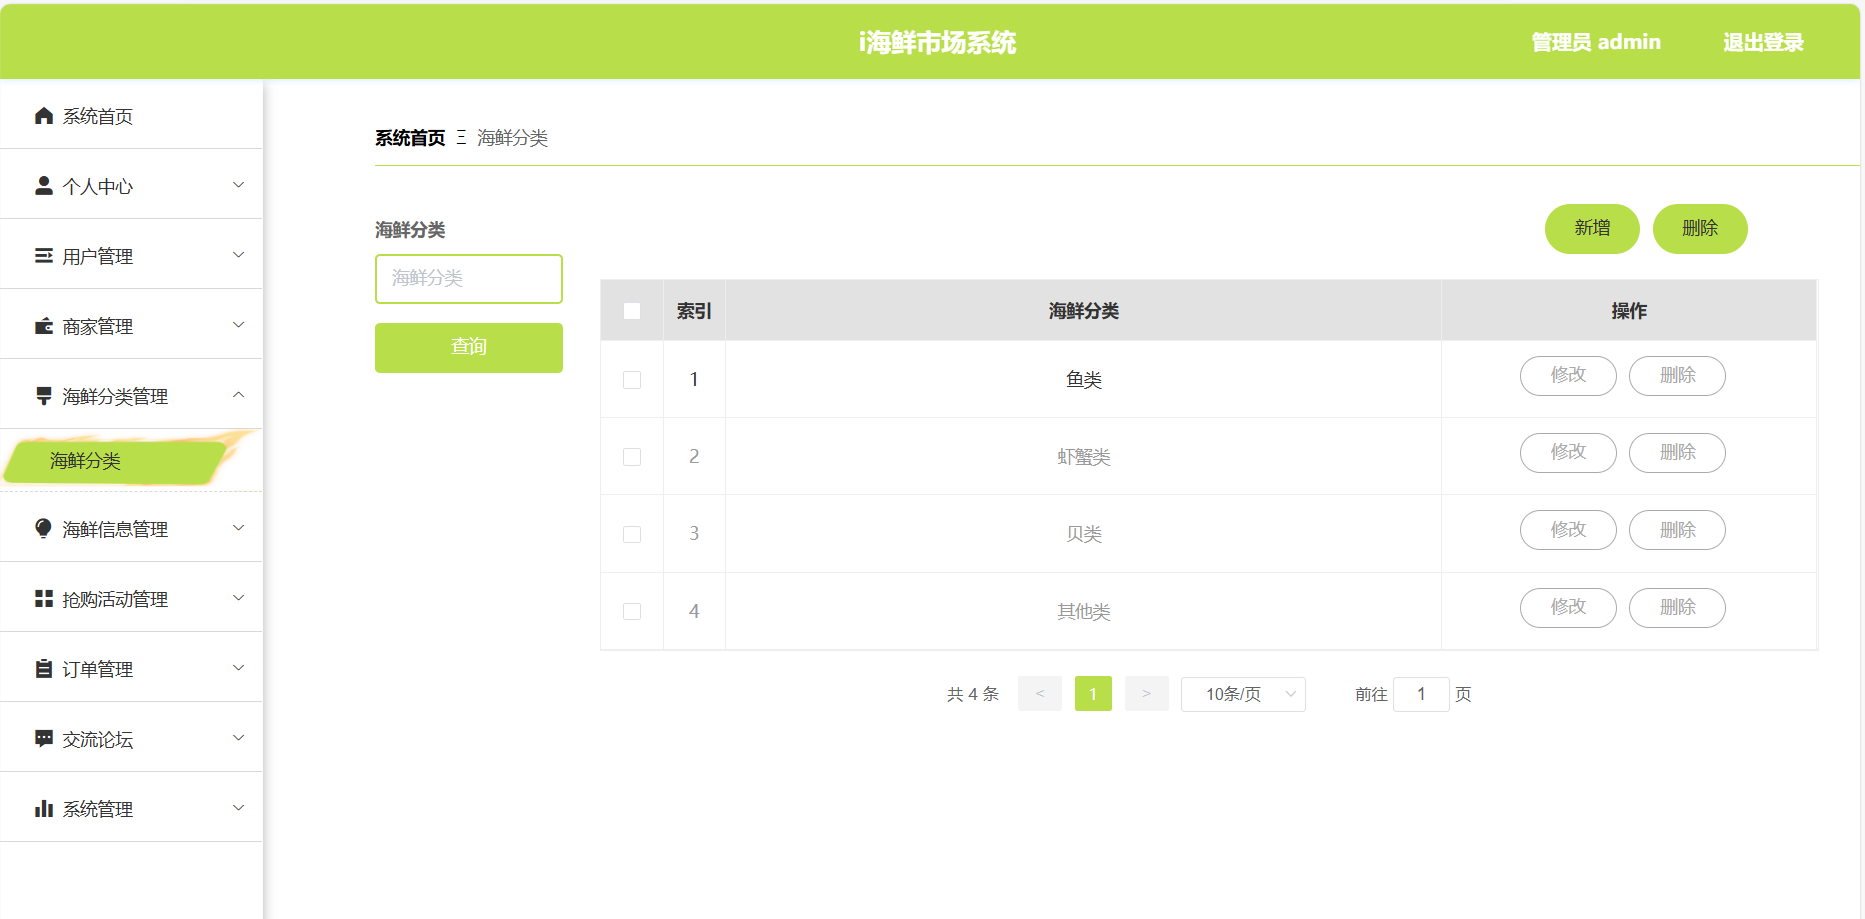Click the person icon beside 个人中心

point(43,186)
